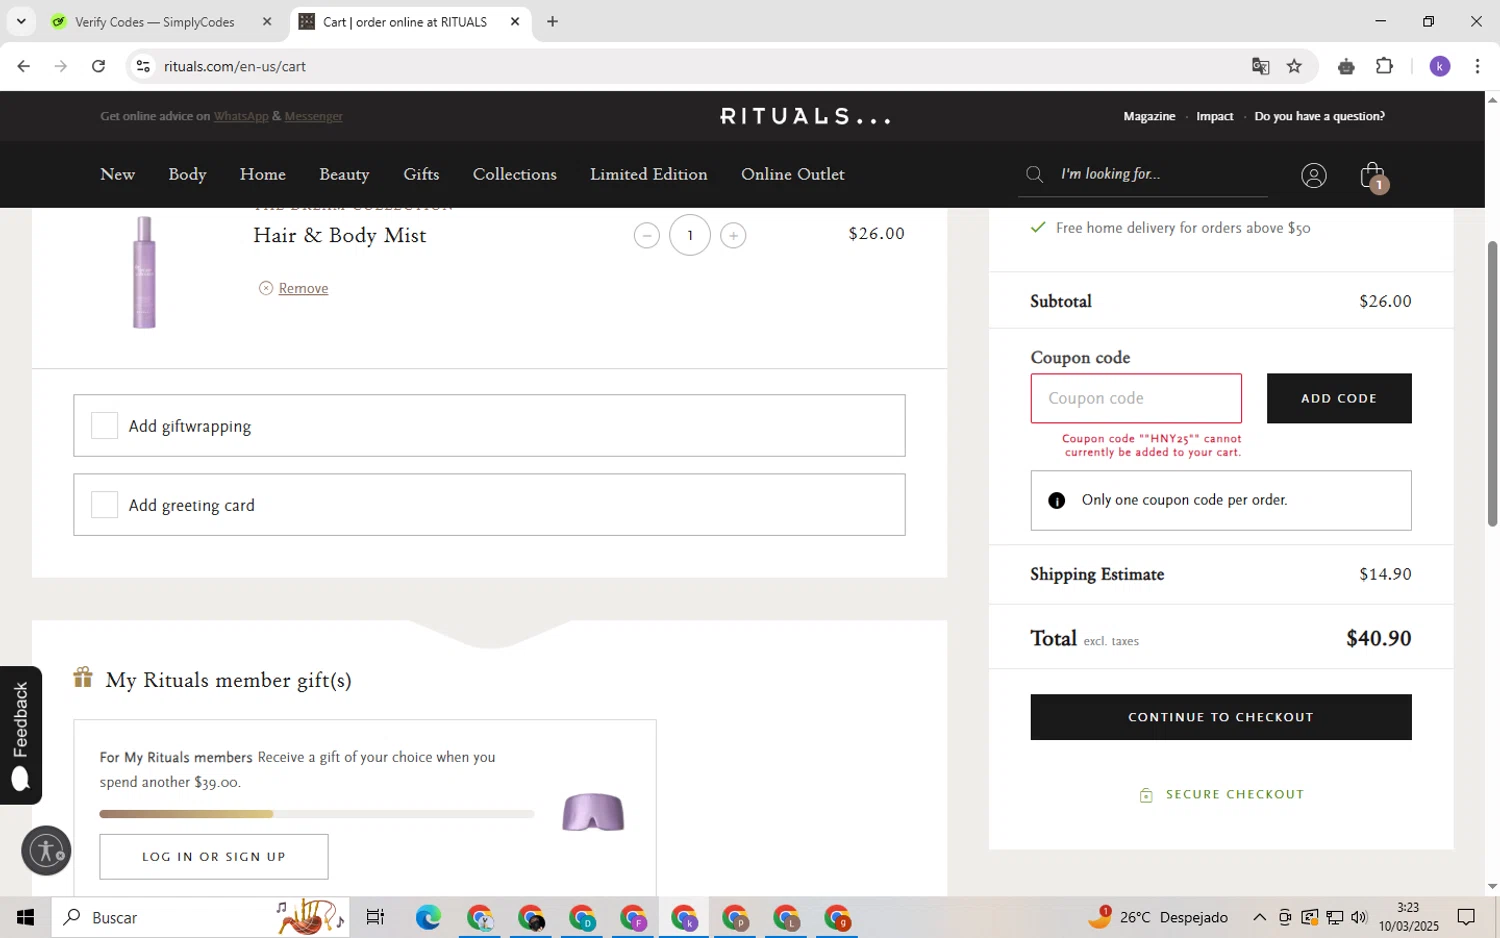This screenshot has width=1500, height=938.
Task: Click the page vertical scrollbar
Action: pos(1492,384)
